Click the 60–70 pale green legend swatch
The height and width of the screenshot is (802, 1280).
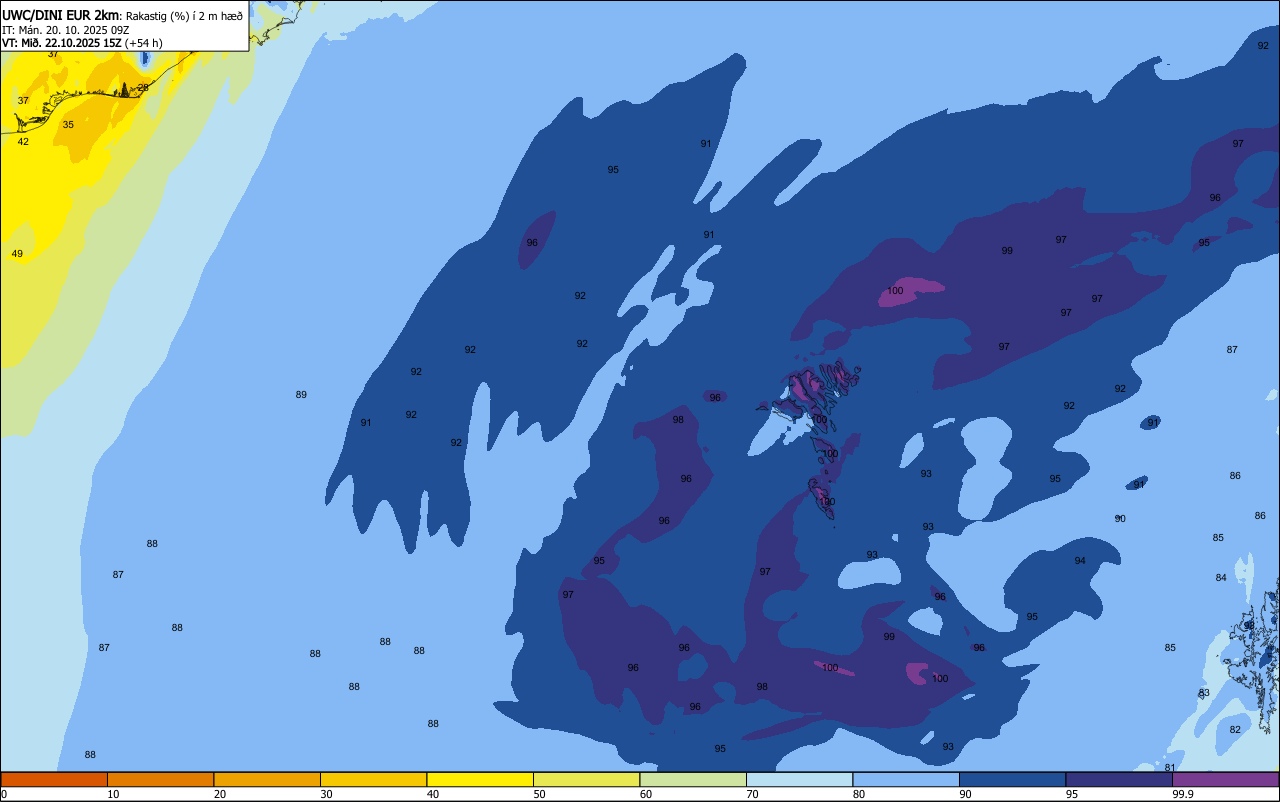(693, 779)
